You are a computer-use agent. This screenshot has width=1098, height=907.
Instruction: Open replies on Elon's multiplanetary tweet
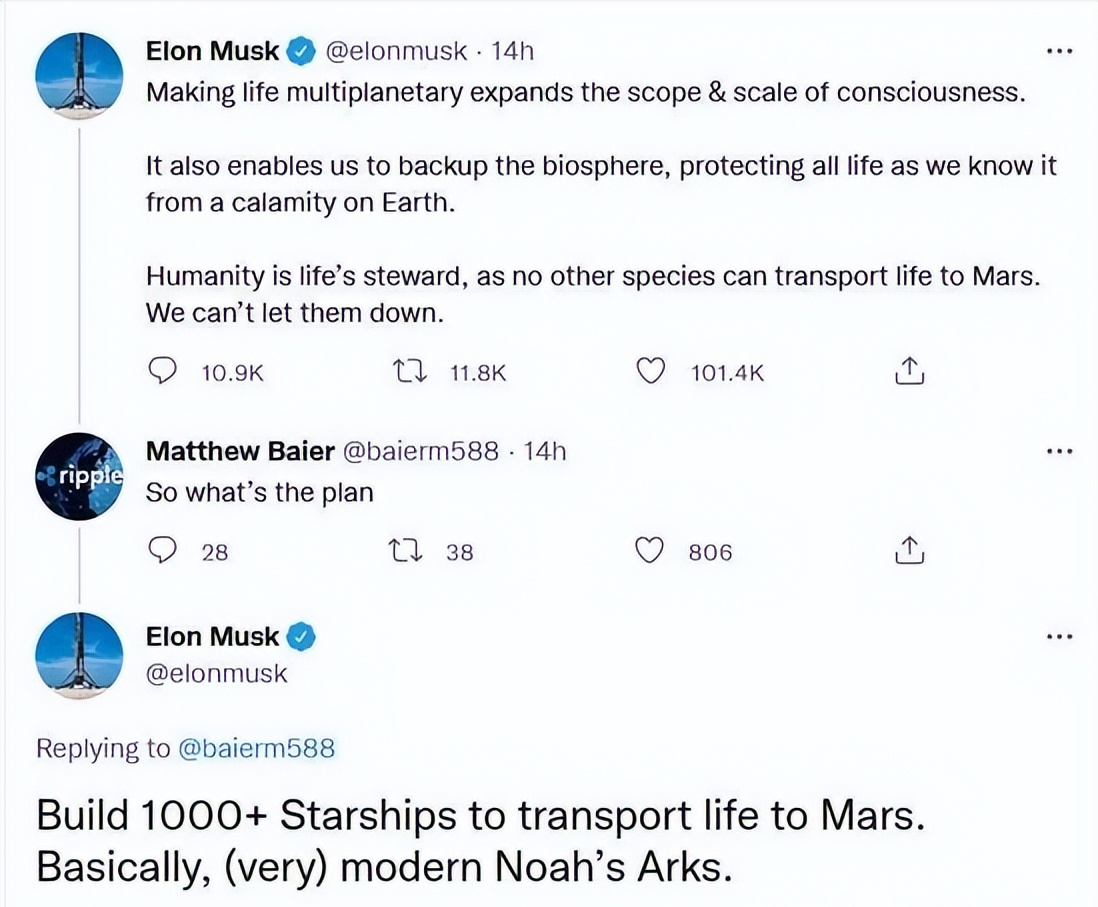pos(162,371)
